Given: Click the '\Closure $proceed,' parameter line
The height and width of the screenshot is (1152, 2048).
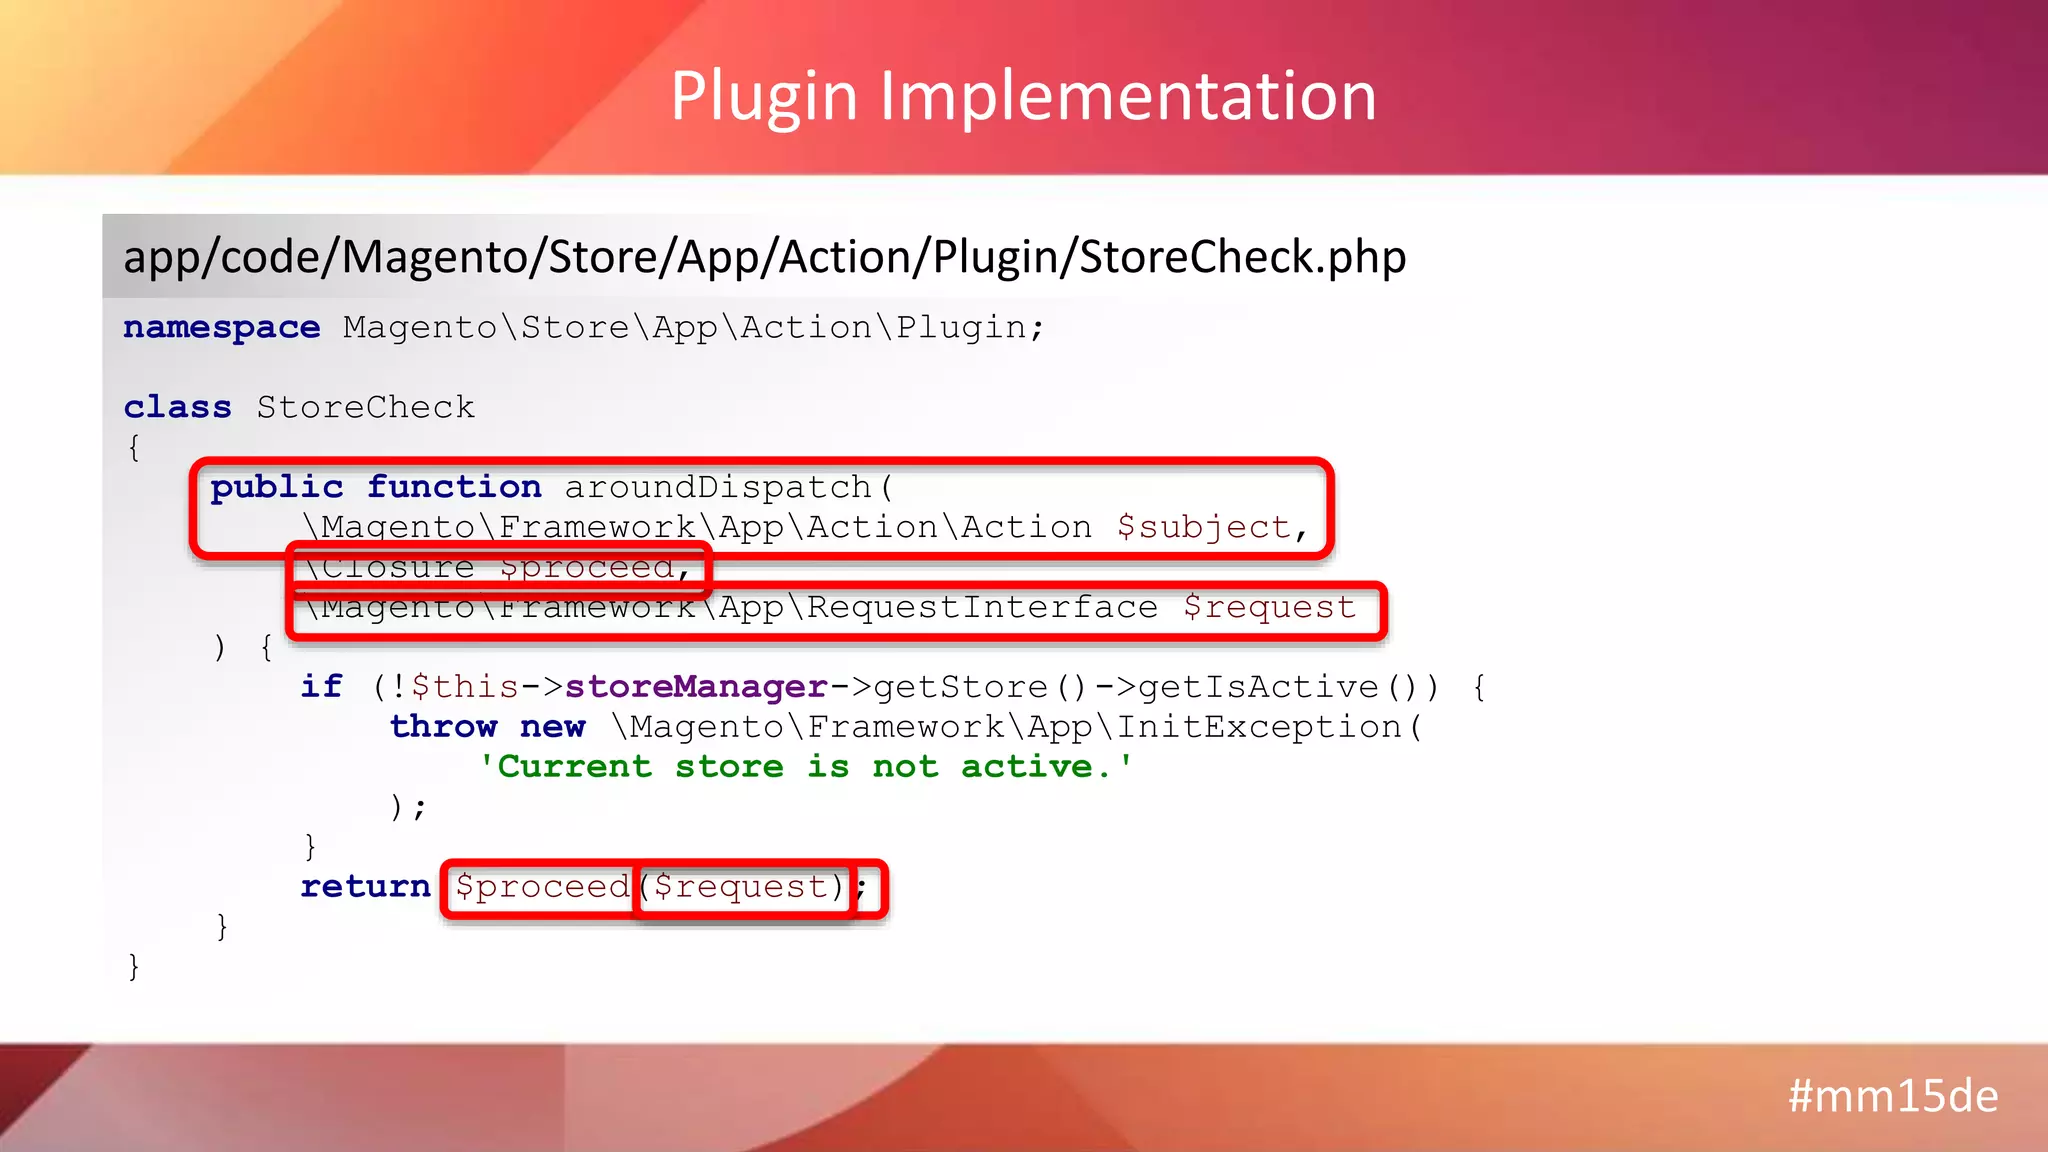Looking at the screenshot, I should coord(496,567).
